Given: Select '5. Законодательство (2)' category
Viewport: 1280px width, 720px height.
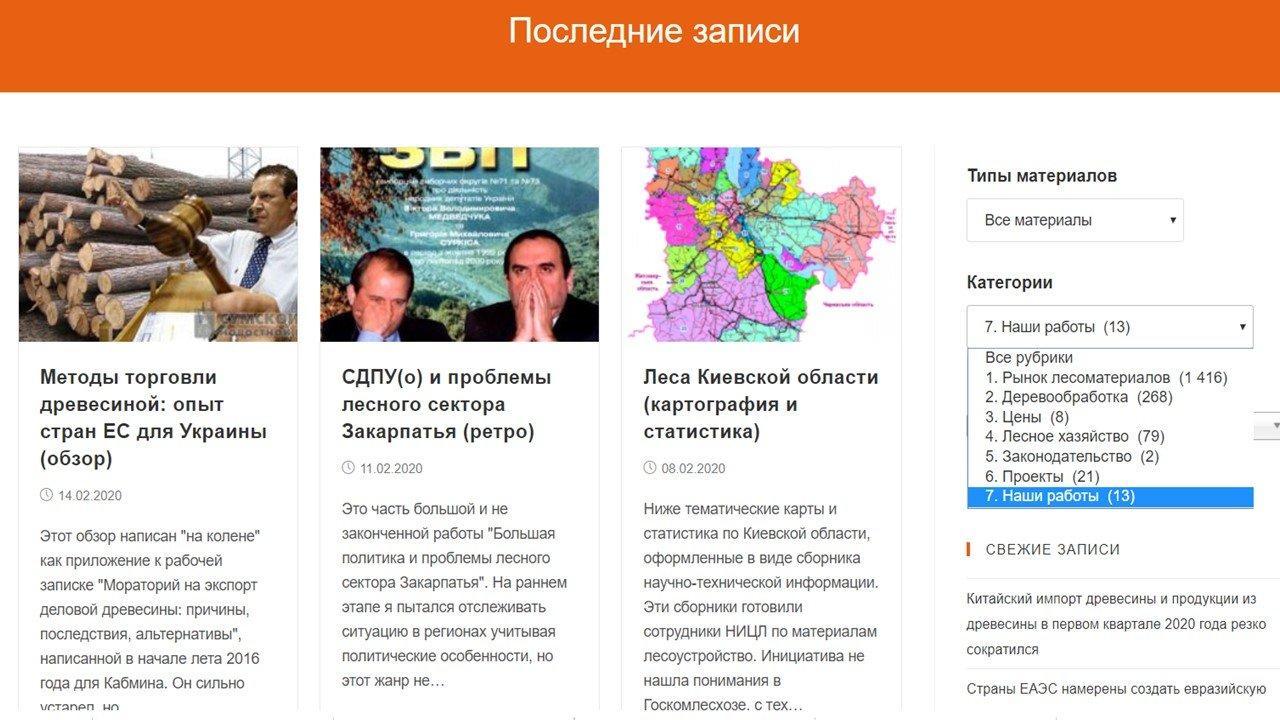Looking at the screenshot, I should (1072, 457).
